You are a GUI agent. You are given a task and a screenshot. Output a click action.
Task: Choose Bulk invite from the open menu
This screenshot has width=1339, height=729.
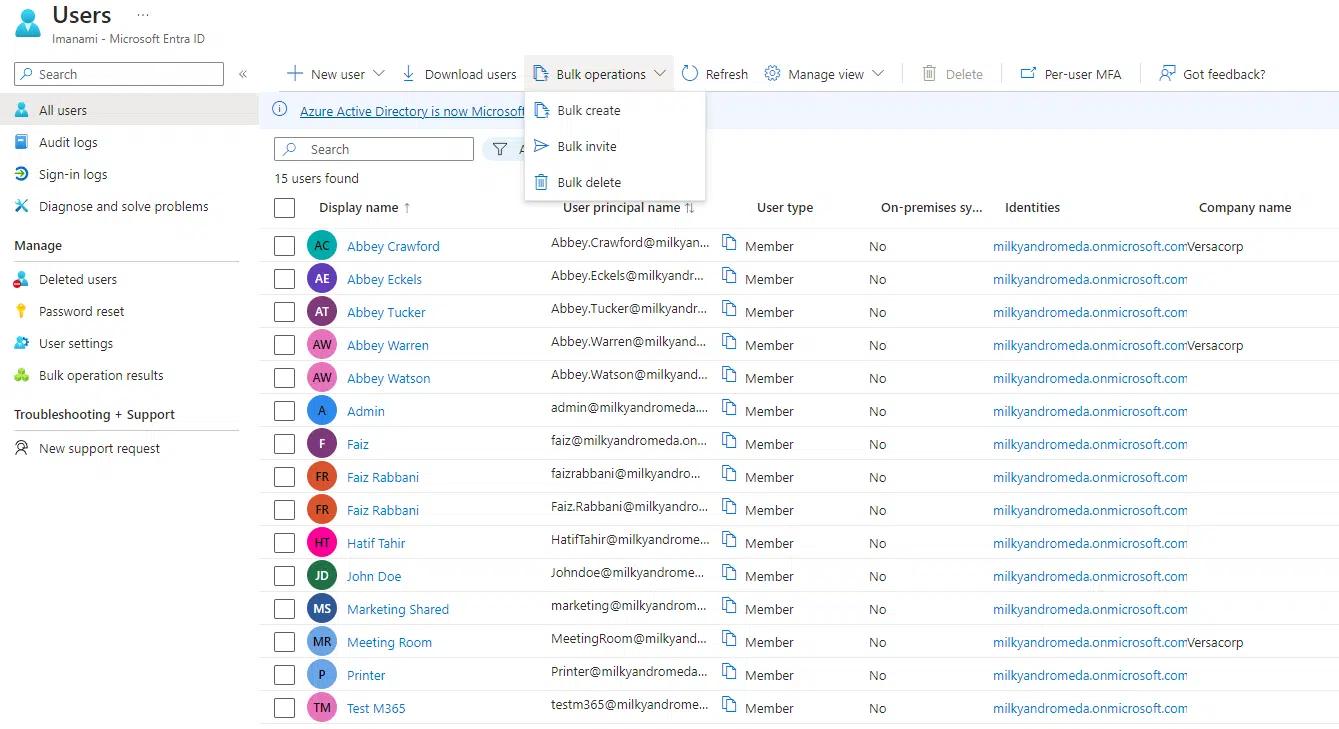[589, 146]
